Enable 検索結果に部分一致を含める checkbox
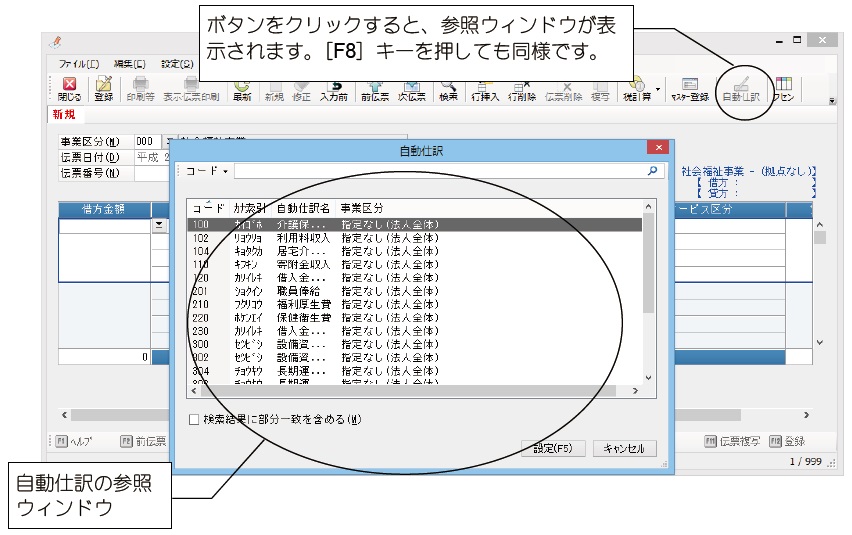Viewport: 852px width, 535px height. tap(194, 420)
